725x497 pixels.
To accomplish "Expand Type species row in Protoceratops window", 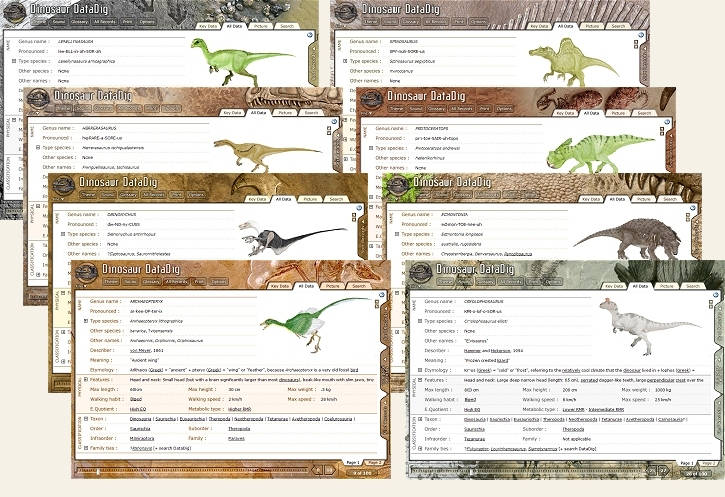I will click(371, 148).
